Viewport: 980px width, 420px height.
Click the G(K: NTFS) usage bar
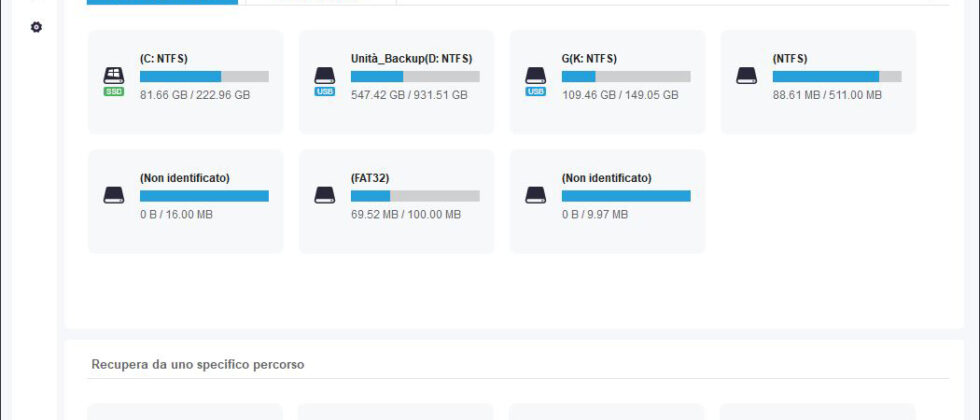coord(626,76)
